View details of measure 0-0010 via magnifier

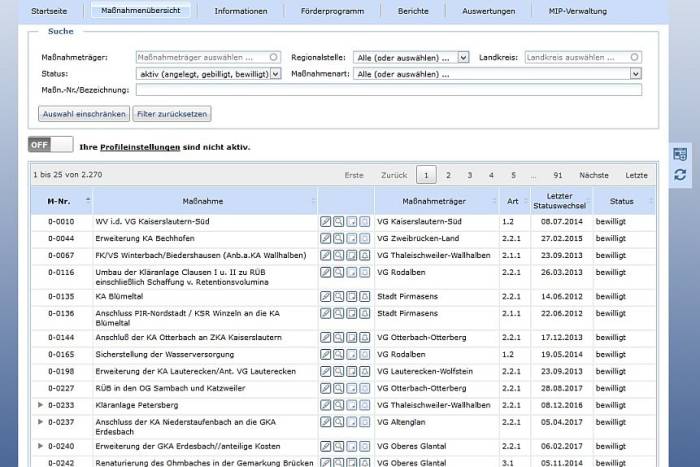coord(338,221)
